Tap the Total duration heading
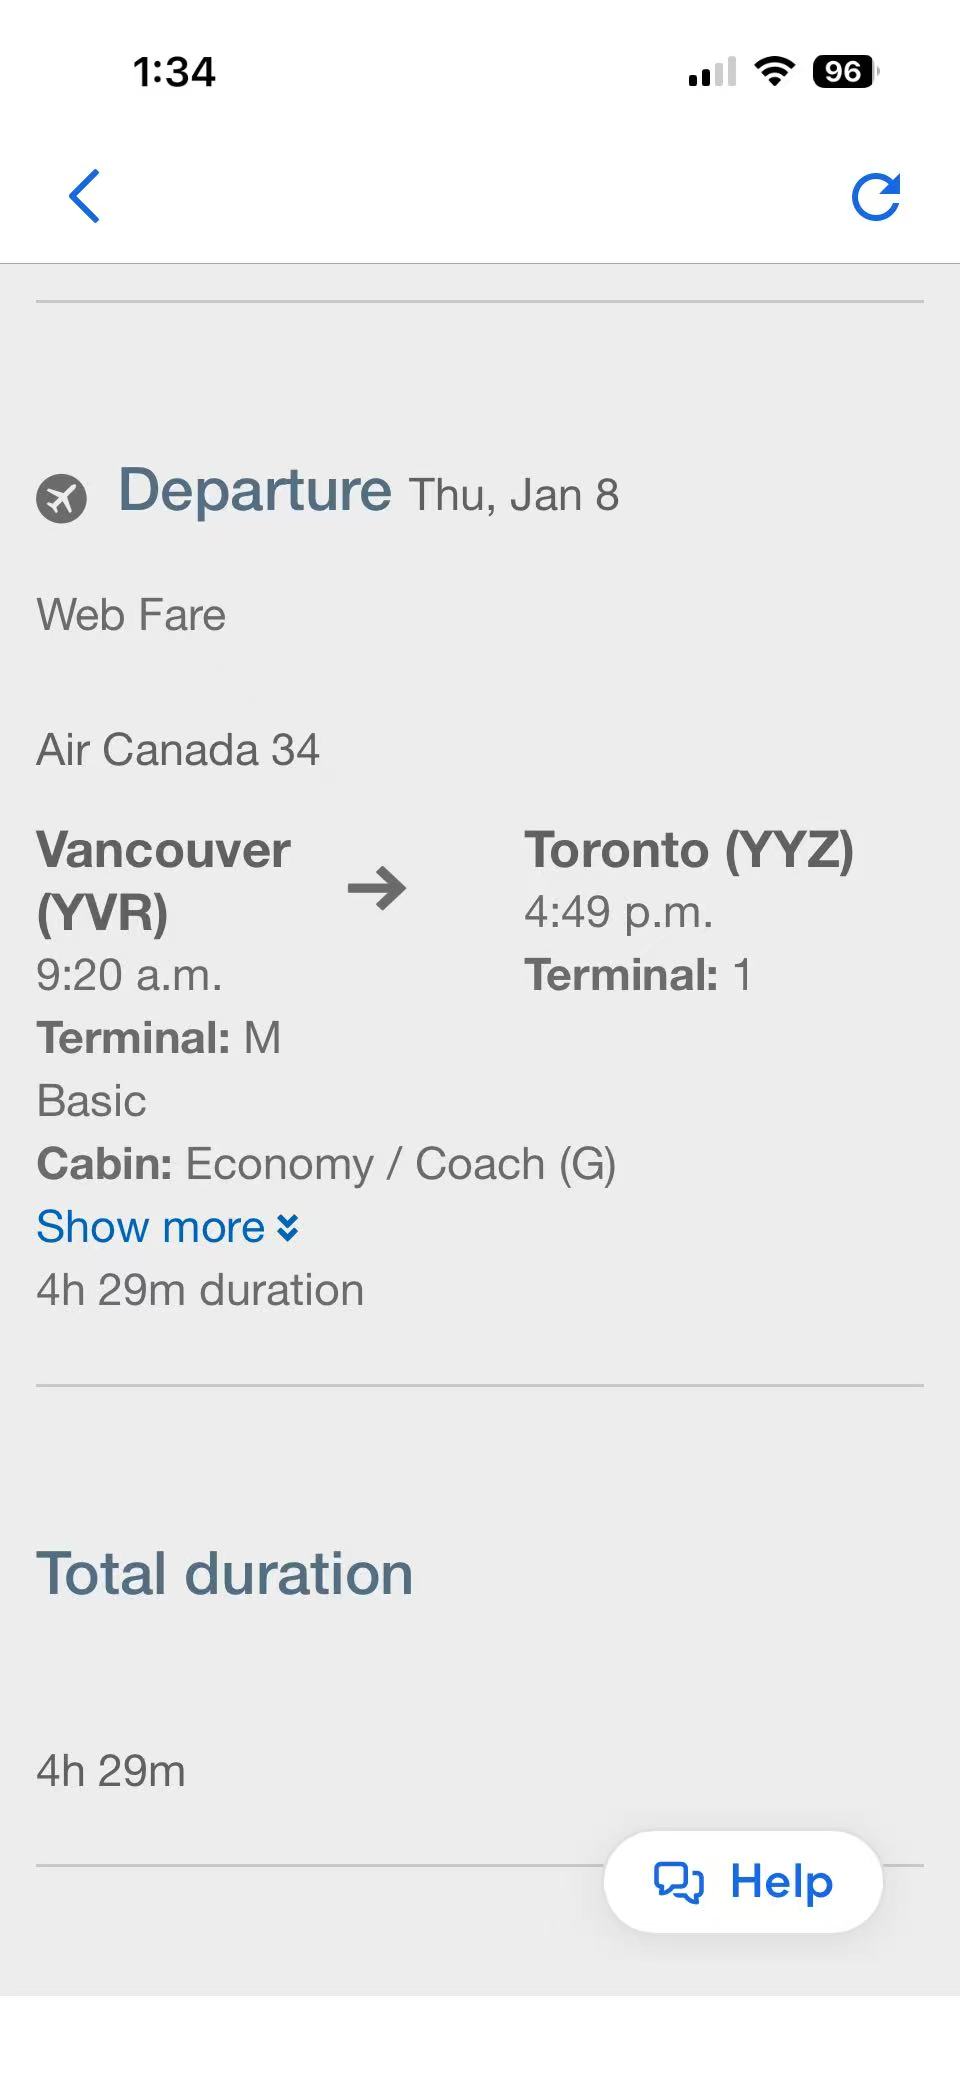This screenshot has width=960, height=2079. click(x=225, y=1574)
